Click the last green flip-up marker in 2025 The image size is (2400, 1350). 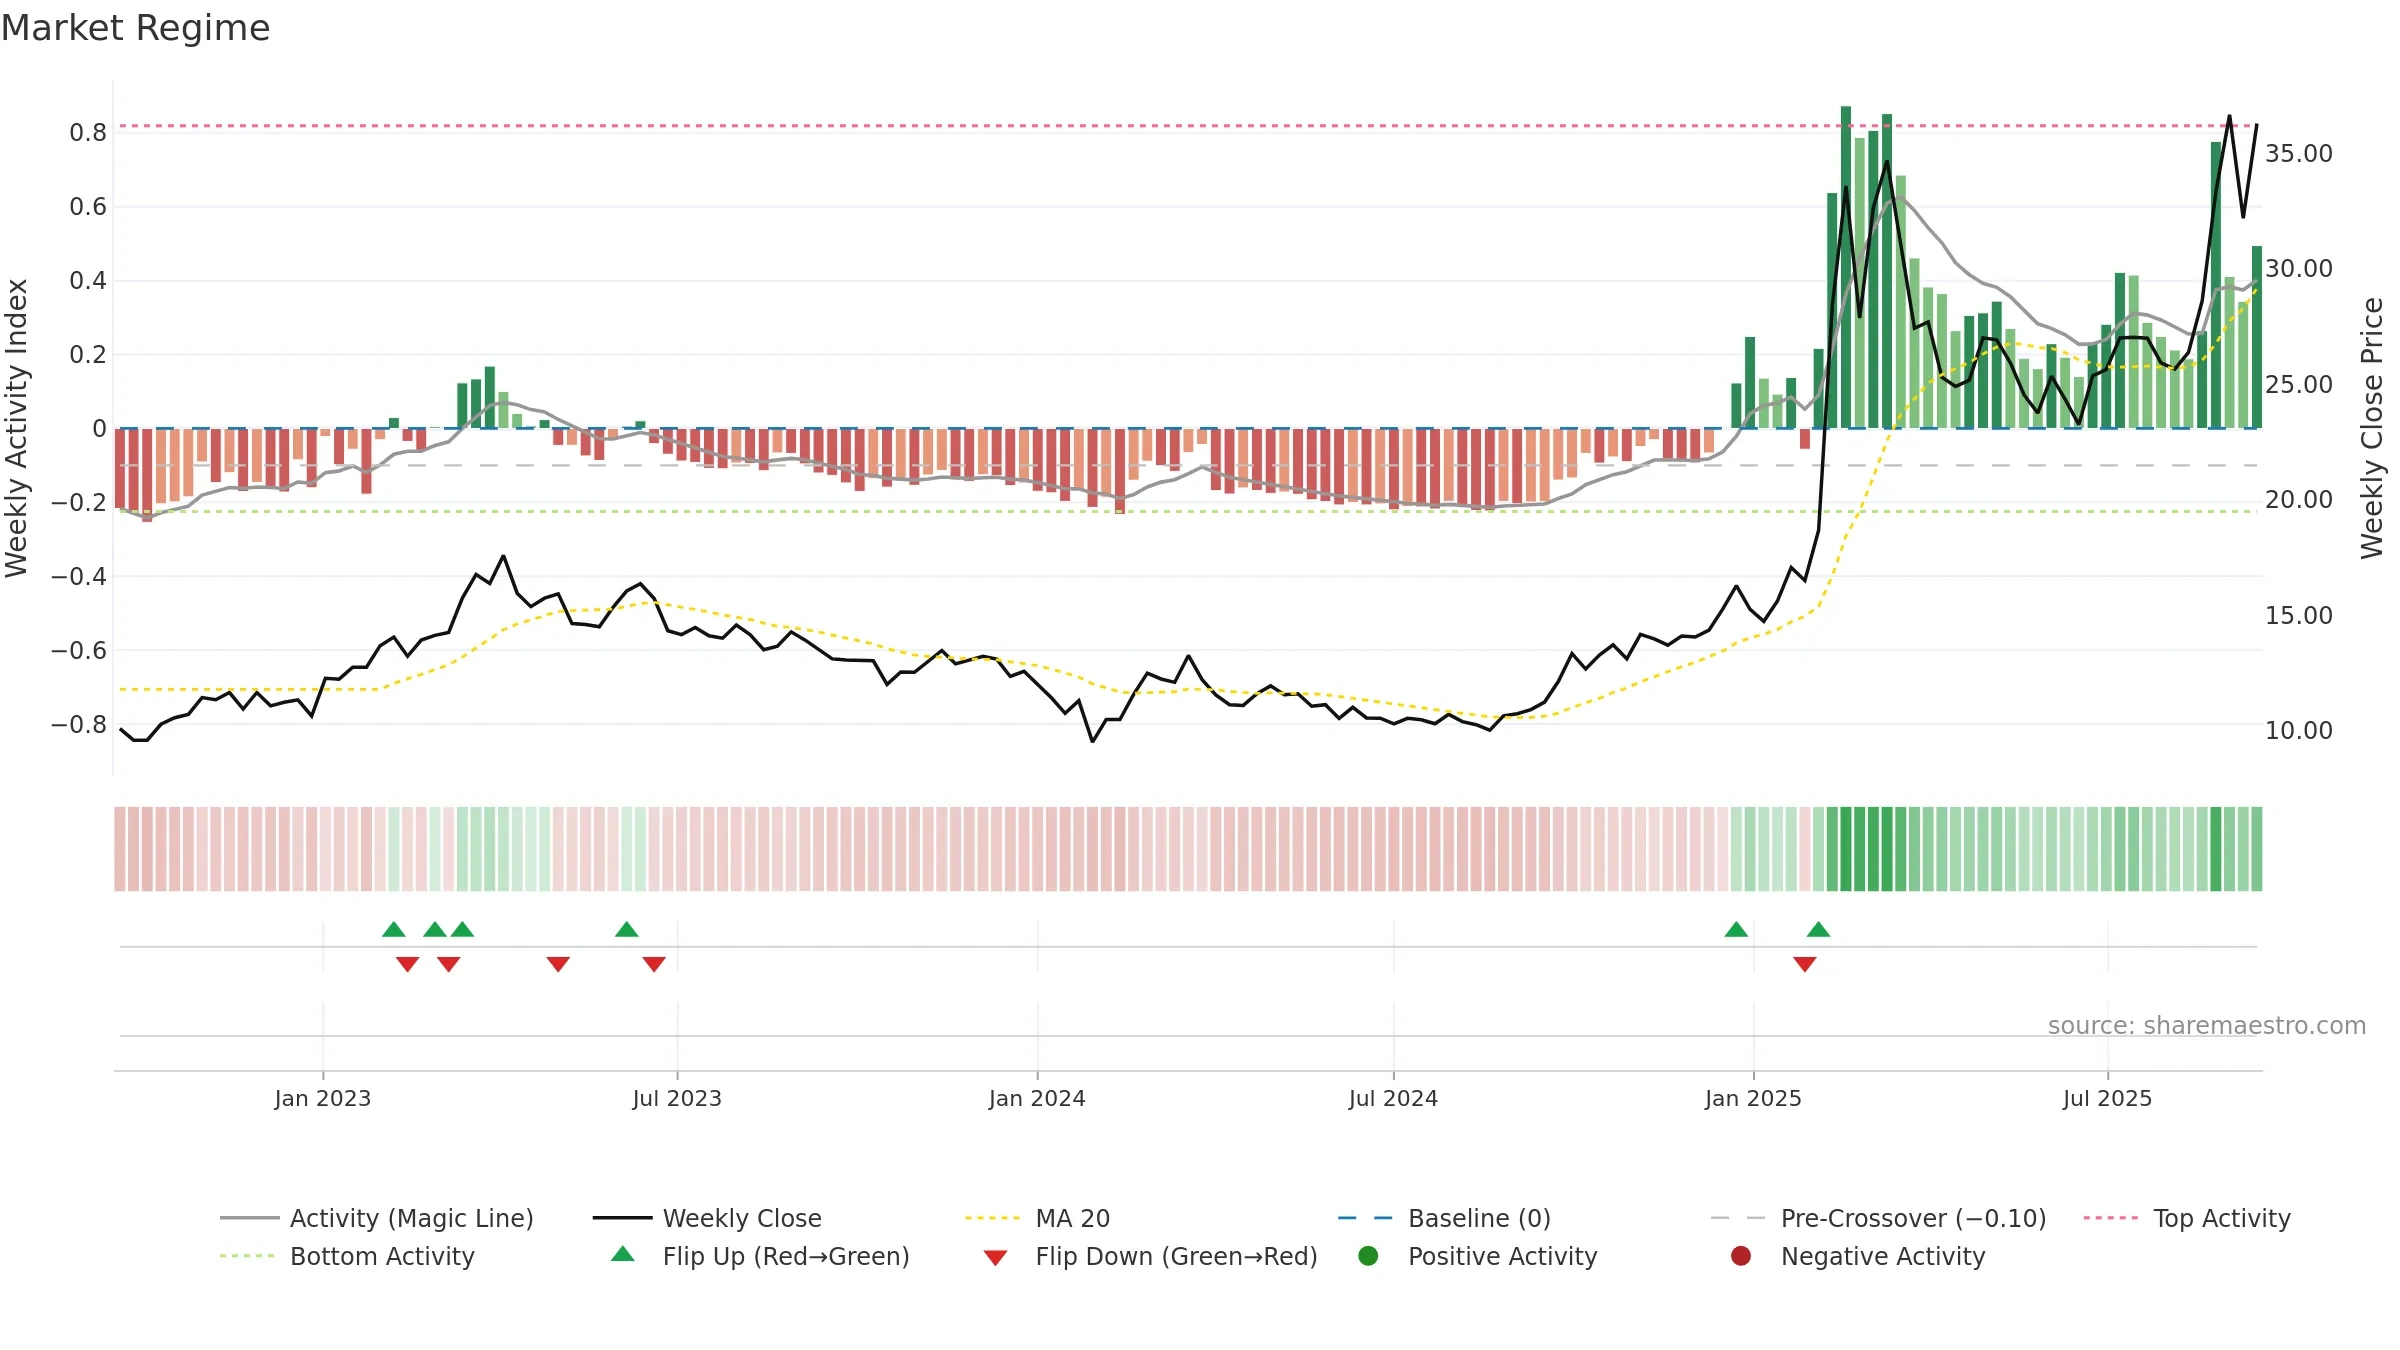click(1819, 929)
